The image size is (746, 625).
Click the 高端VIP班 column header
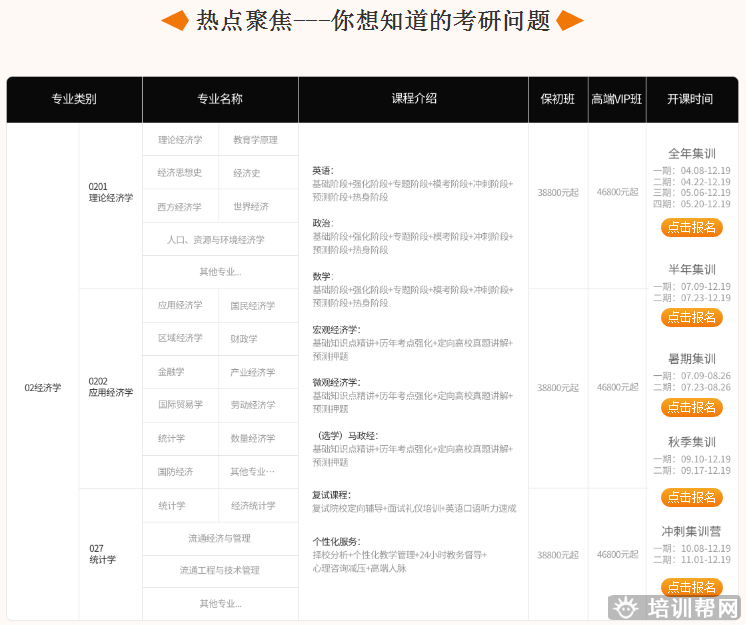617,99
